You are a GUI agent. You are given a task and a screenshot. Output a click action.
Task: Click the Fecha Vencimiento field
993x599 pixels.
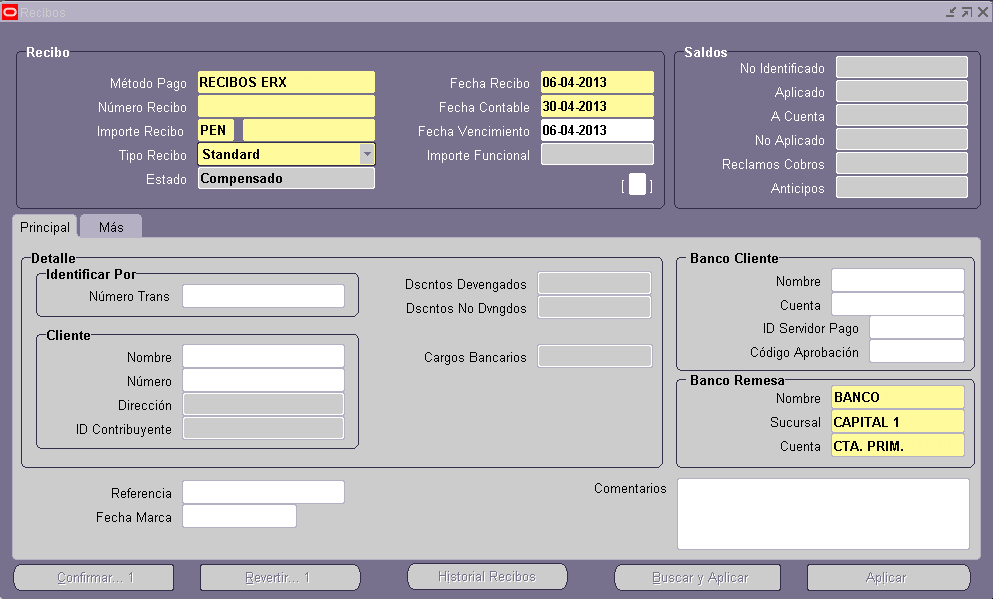click(597, 130)
